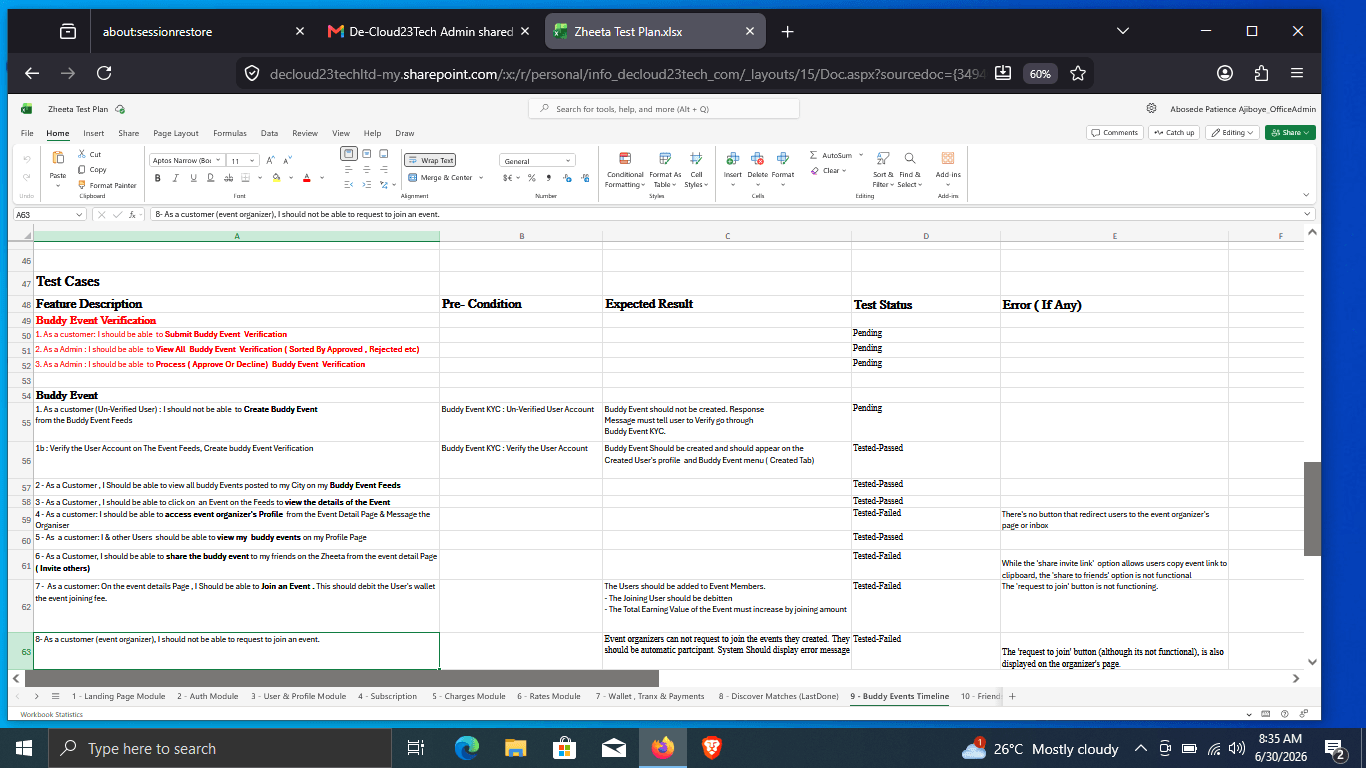Viewport: 1366px width, 768px height.
Task: Open Firefox Extensions puzzle icon
Action: [x=1261, y=73]
